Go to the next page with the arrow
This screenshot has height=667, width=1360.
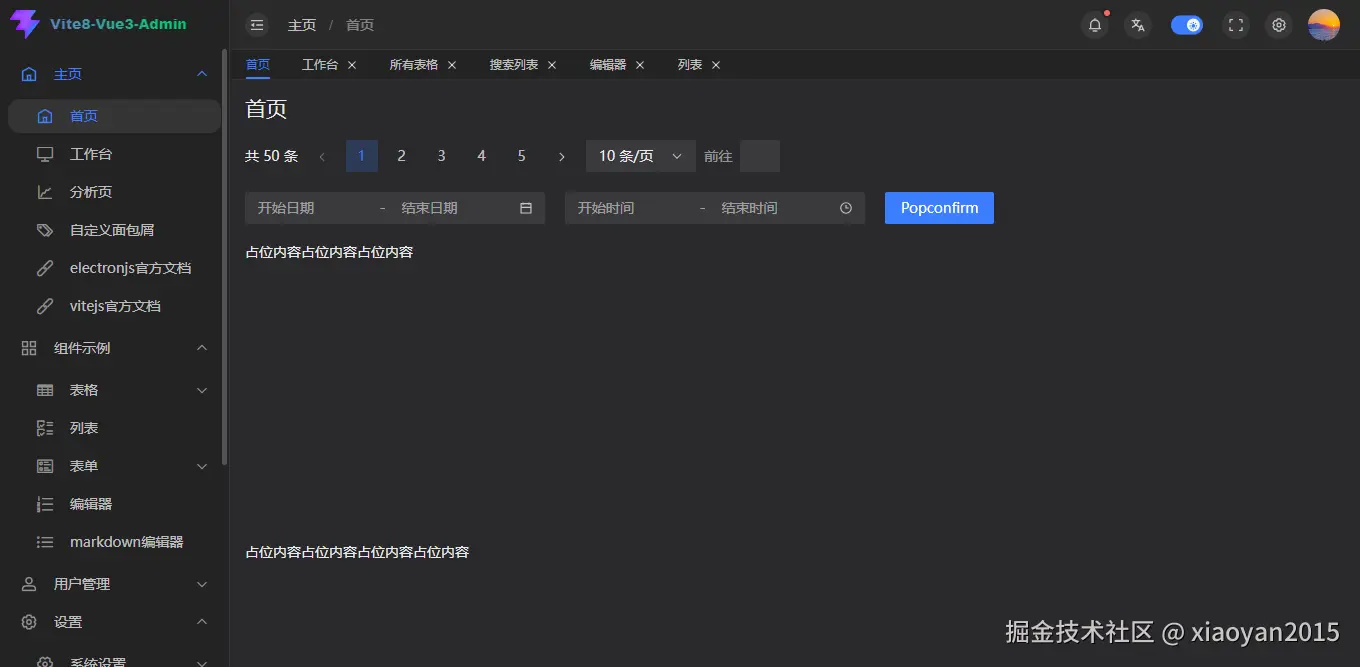tap(562, 156)
